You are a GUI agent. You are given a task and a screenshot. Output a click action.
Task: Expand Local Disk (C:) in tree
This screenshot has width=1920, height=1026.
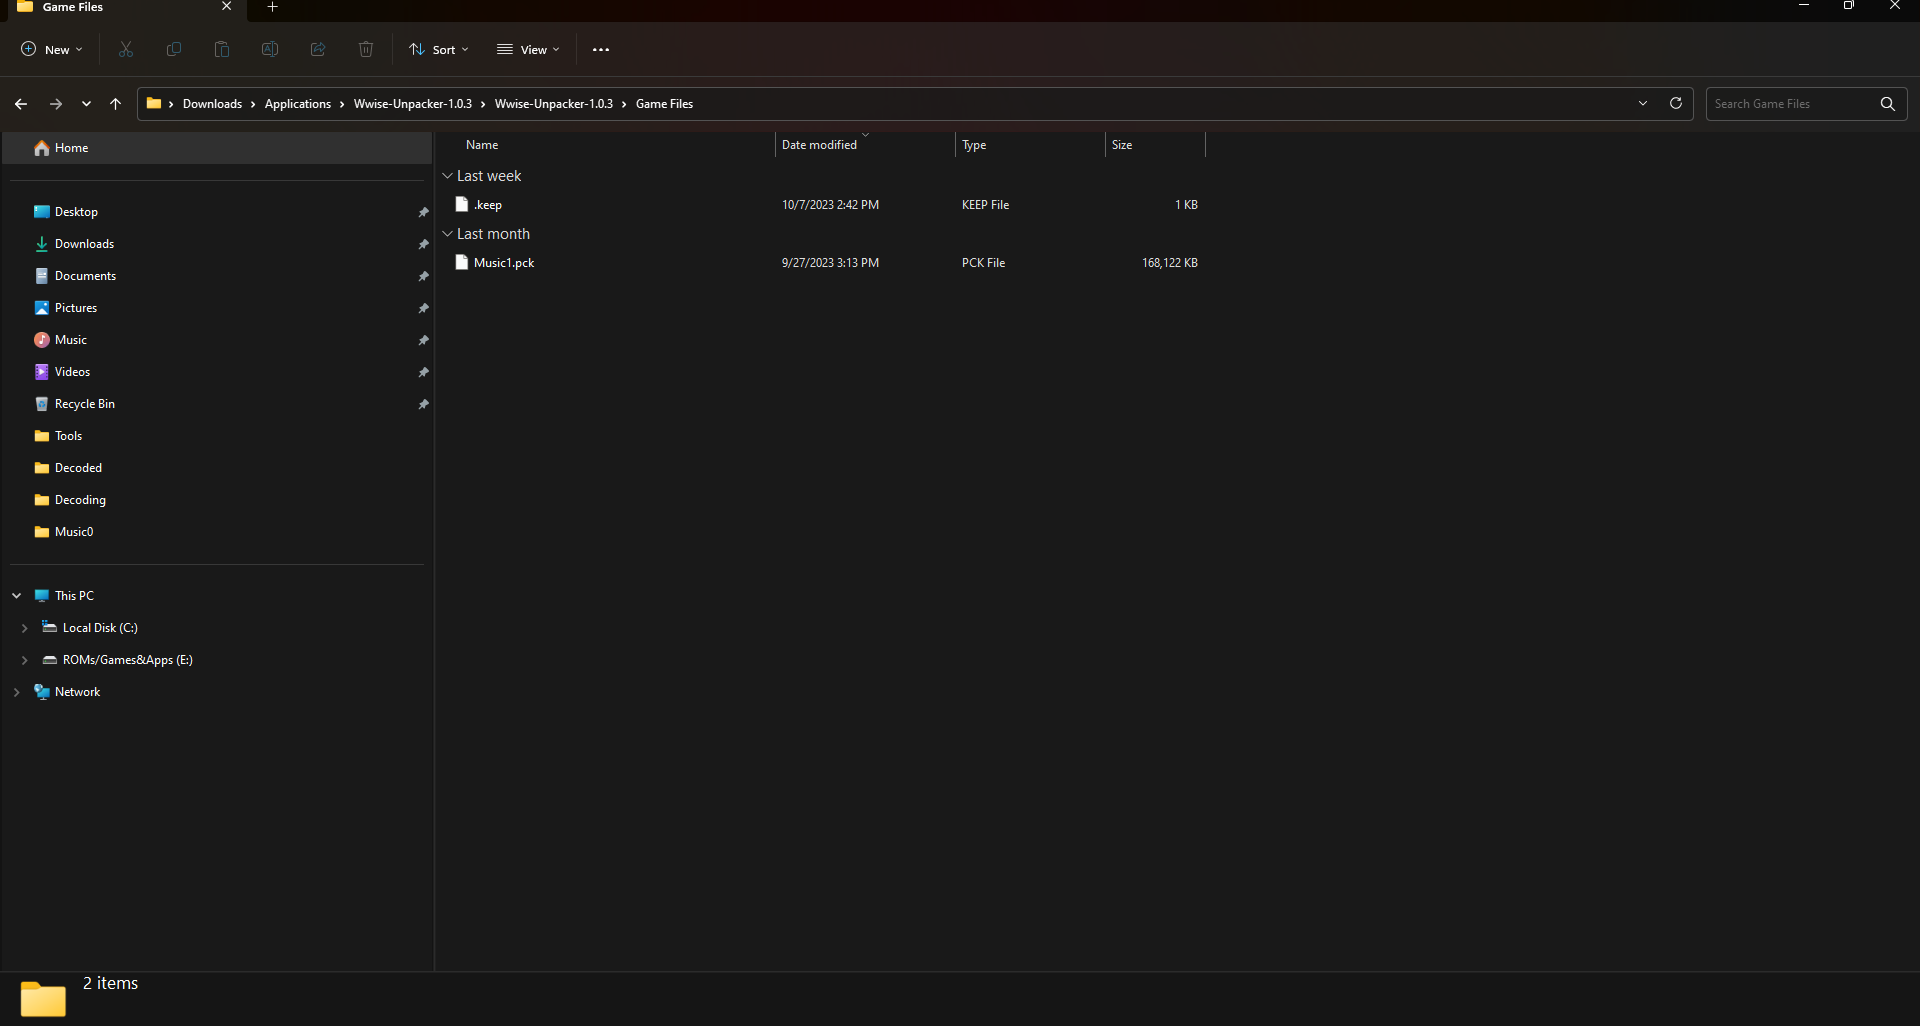24,628
